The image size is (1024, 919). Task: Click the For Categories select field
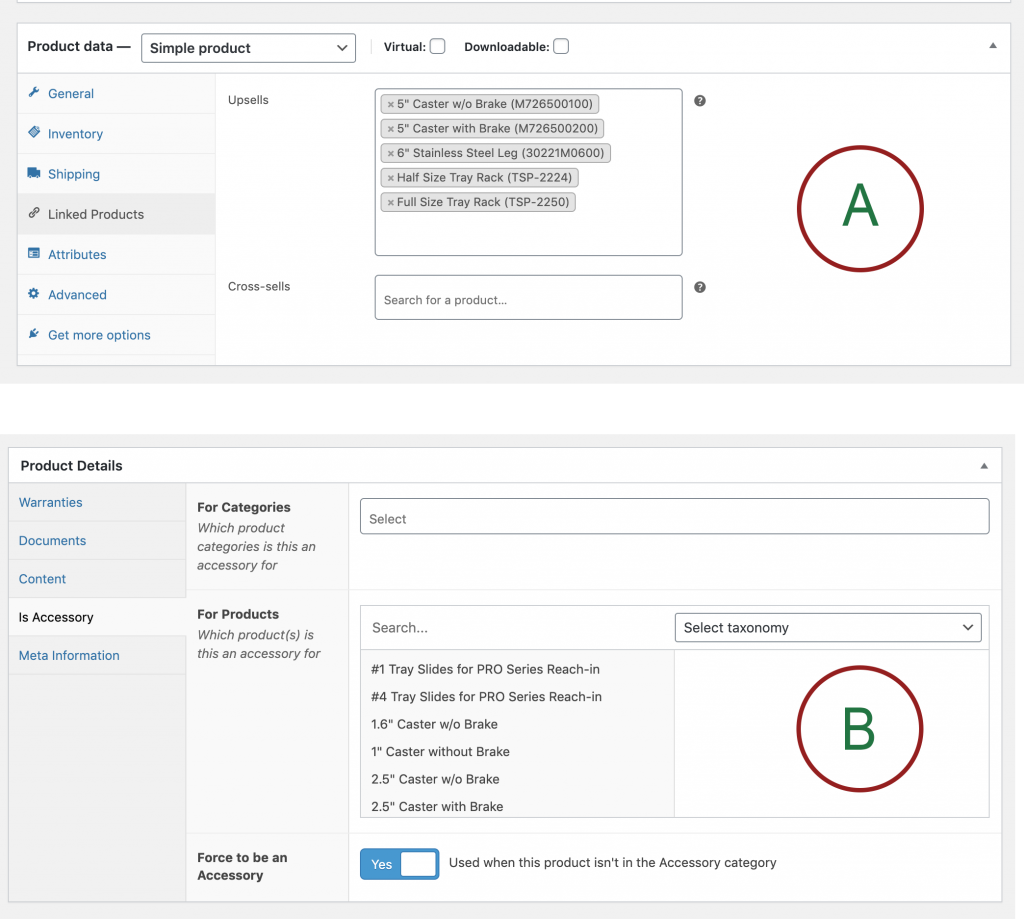[674, 518]
